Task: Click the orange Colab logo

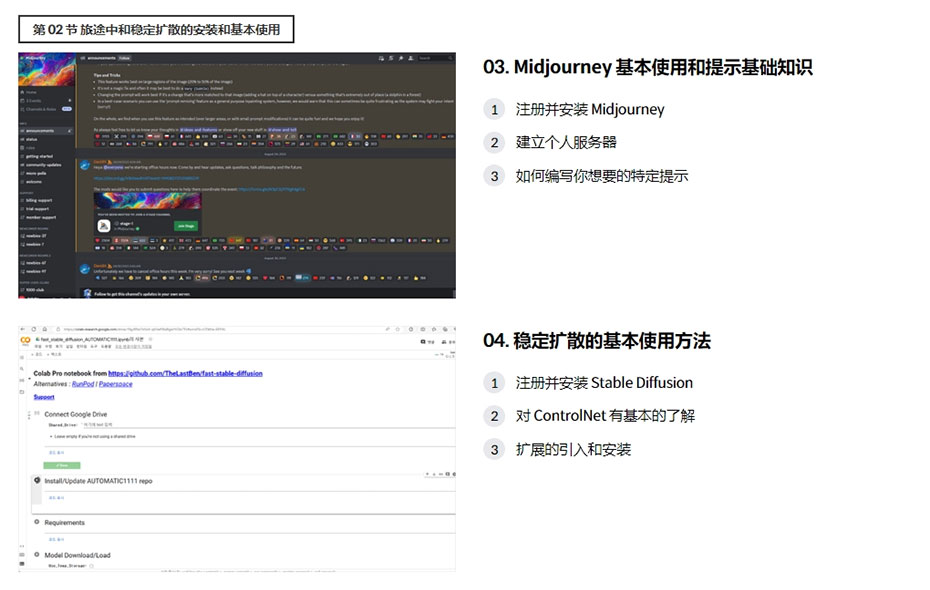Action: tap(26, 340)
